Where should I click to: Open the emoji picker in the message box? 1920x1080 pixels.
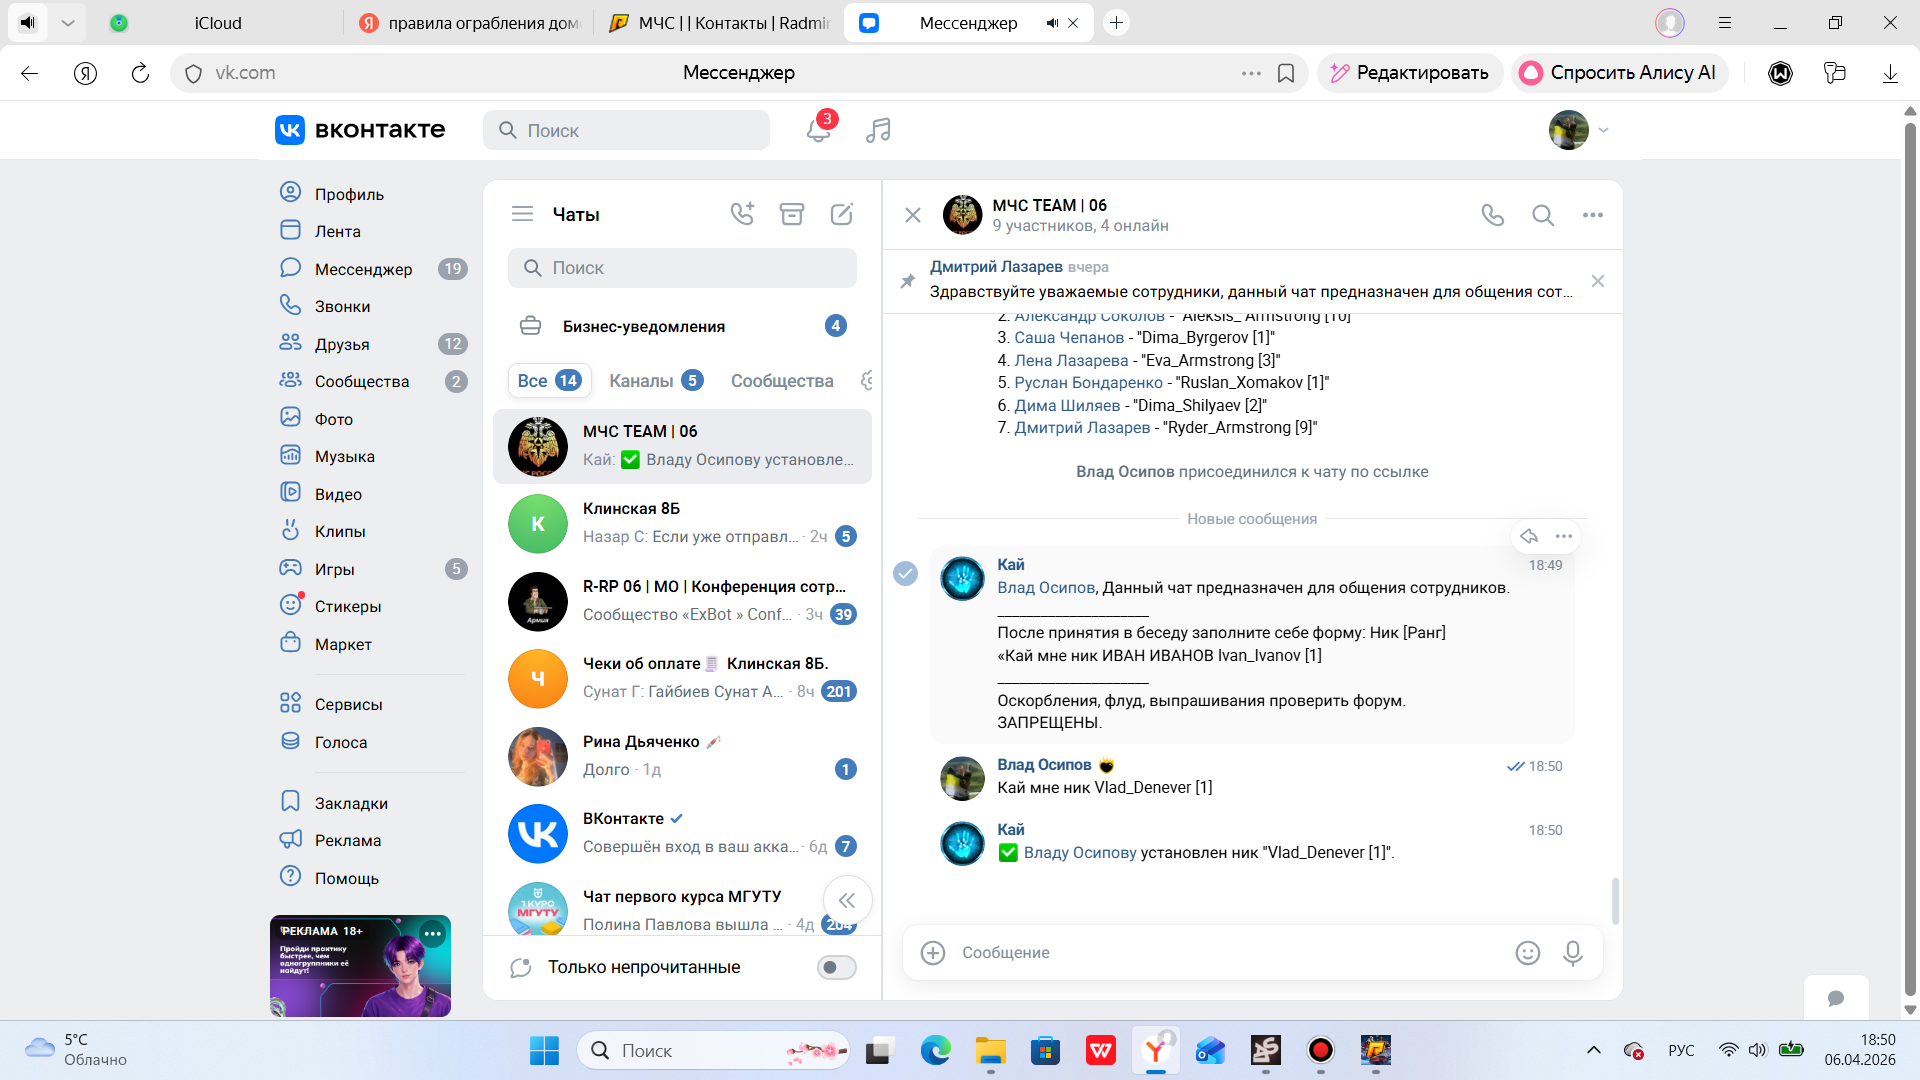point(1527,953)
